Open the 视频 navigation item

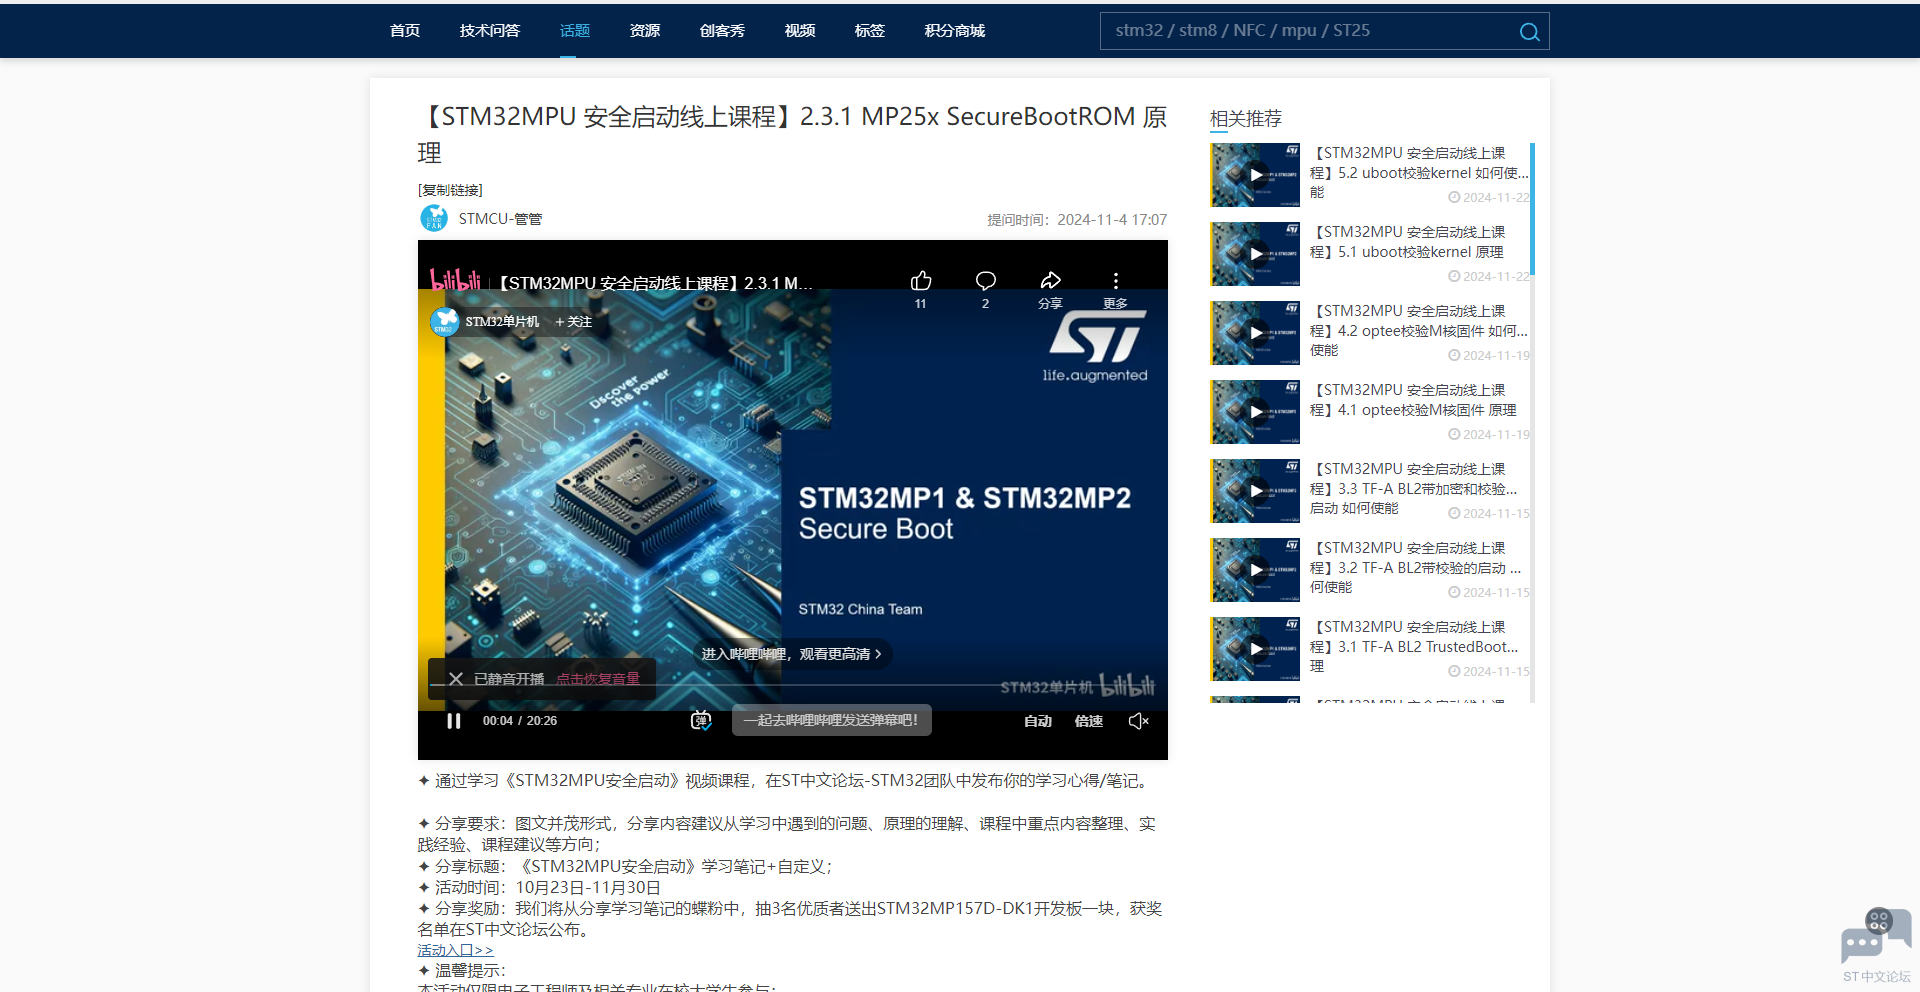[800, 31]
